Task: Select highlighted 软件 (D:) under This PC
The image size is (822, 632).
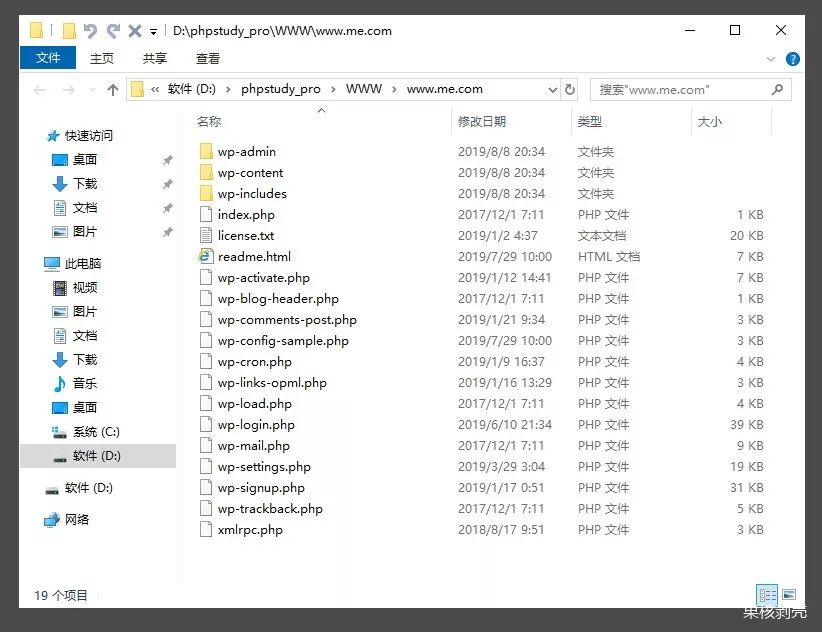Action: click(98, 456)
